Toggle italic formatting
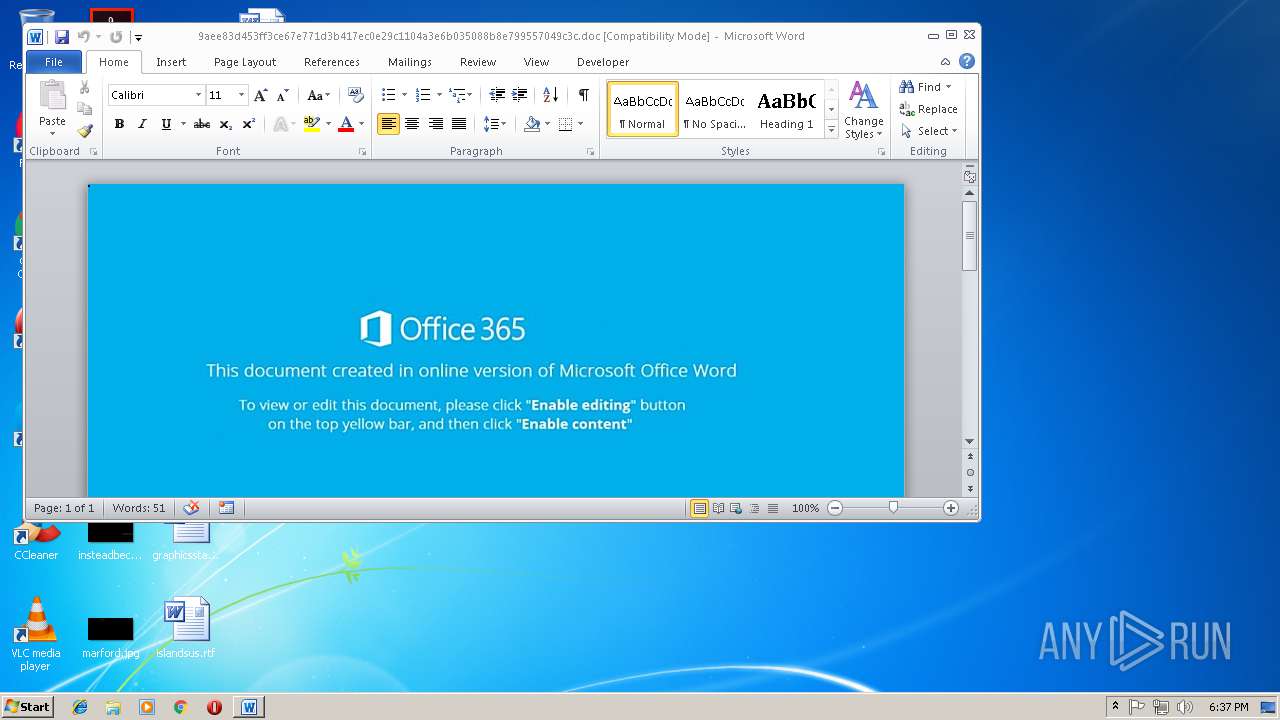This screenshot has width=1280, height=720. pos(142,124)
